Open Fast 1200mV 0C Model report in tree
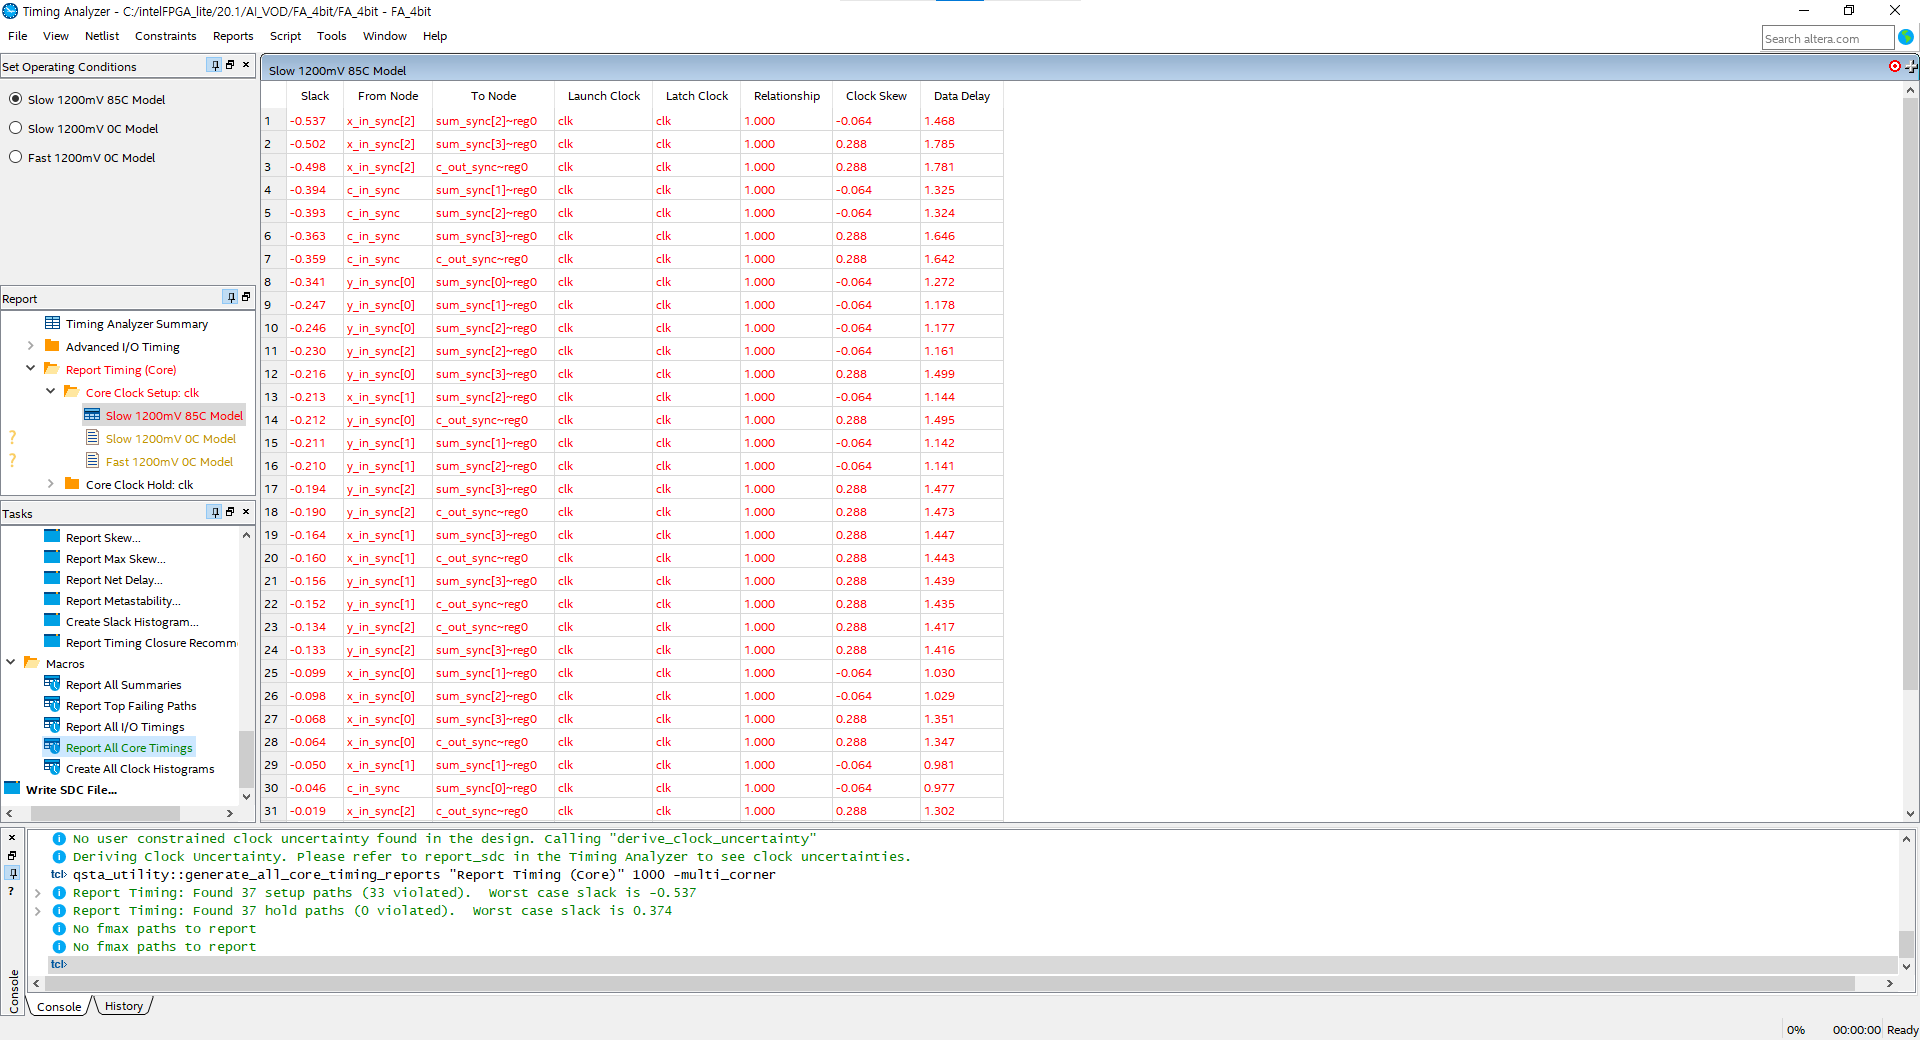The width and height of the screenshot is (1920, 1040). [169, 462]
